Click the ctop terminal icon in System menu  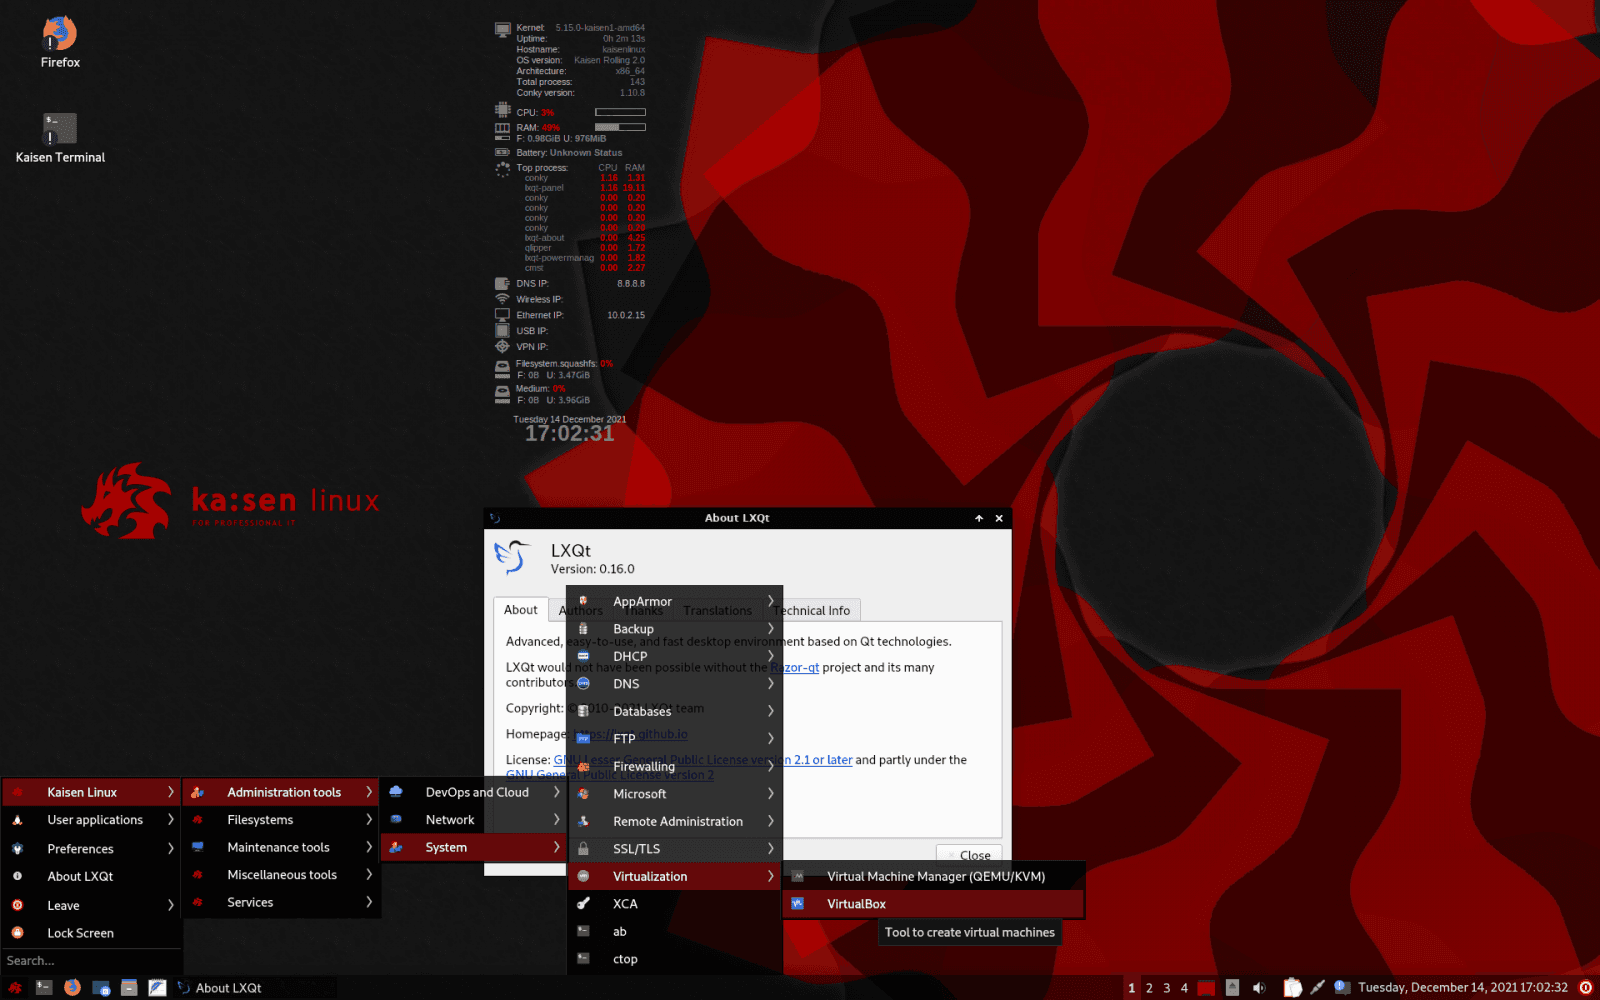point(583,958)
